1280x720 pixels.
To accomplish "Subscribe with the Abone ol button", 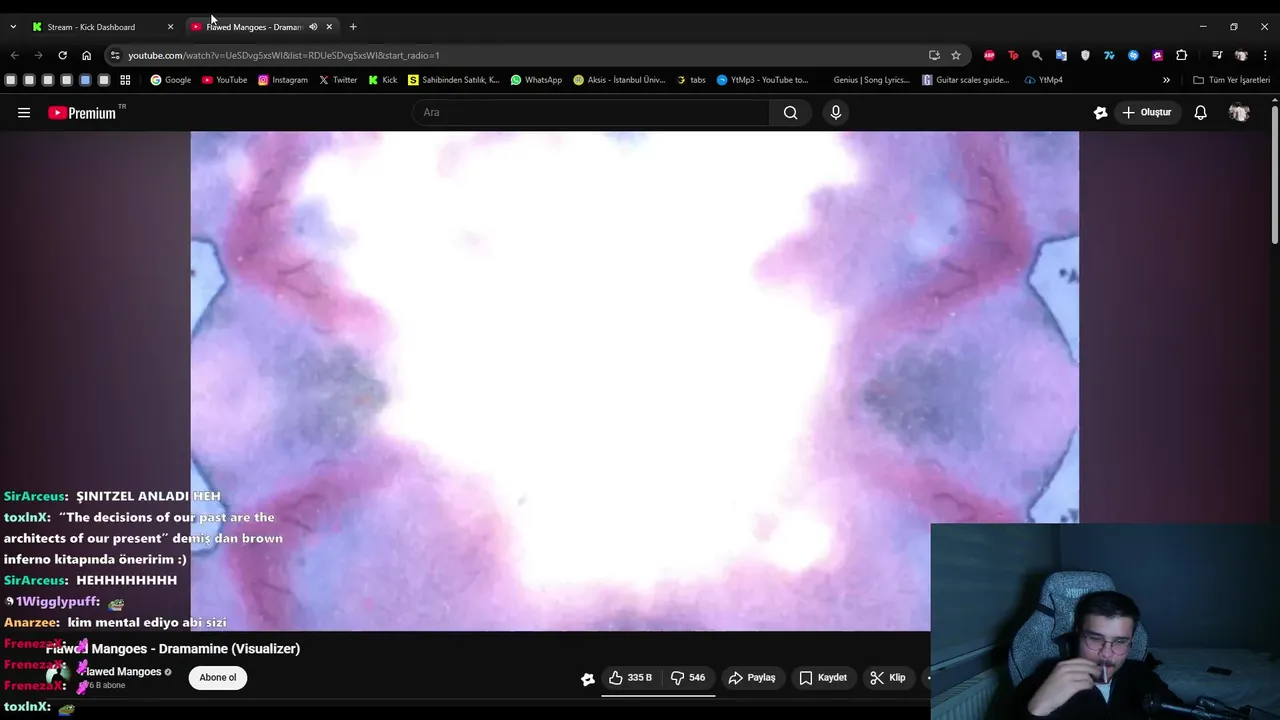I will (x=218, y=678).
